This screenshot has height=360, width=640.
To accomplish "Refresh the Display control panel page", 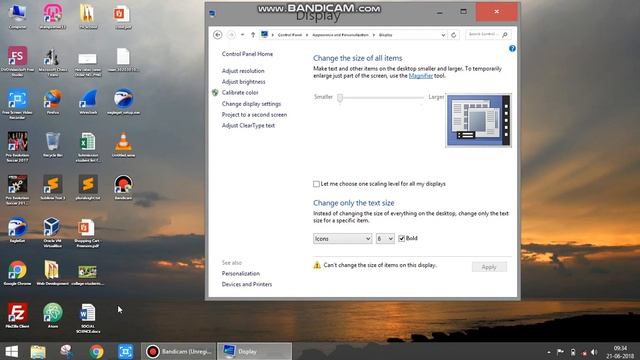I will point(453,35).
